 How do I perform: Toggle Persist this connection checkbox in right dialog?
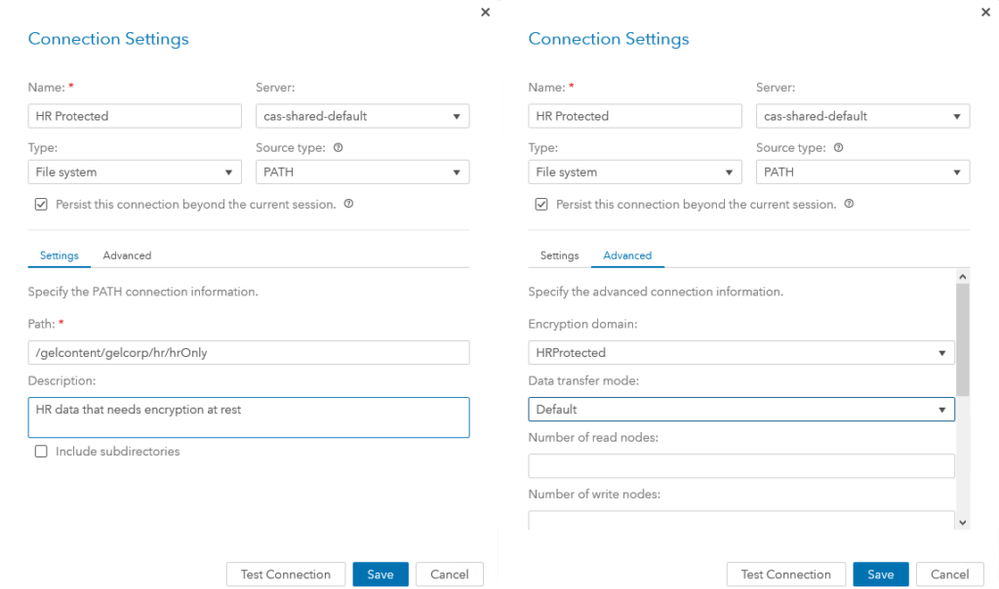pos(541,204)
